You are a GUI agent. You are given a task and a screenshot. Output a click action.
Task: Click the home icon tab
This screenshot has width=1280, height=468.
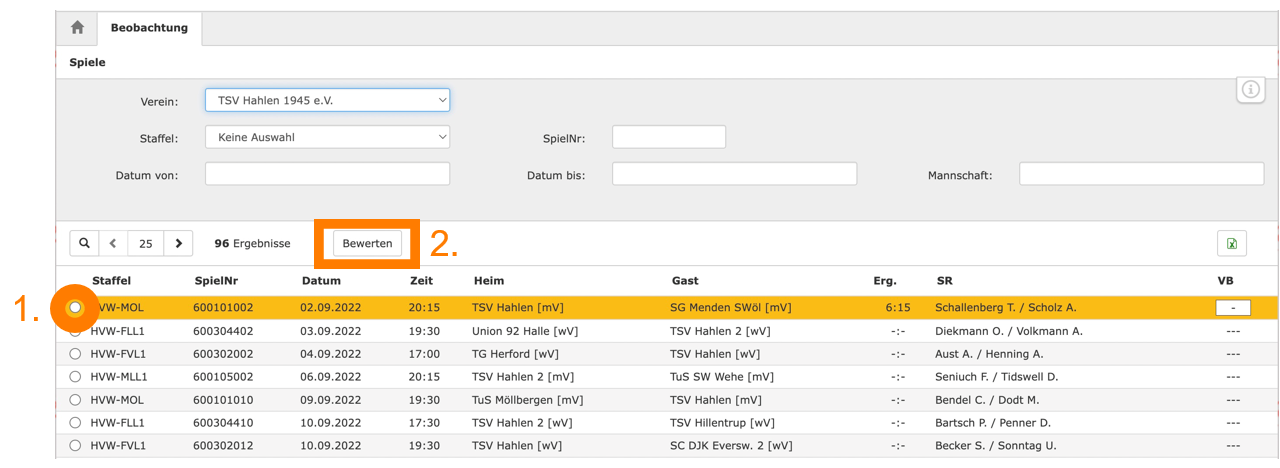tap(76, 28)
